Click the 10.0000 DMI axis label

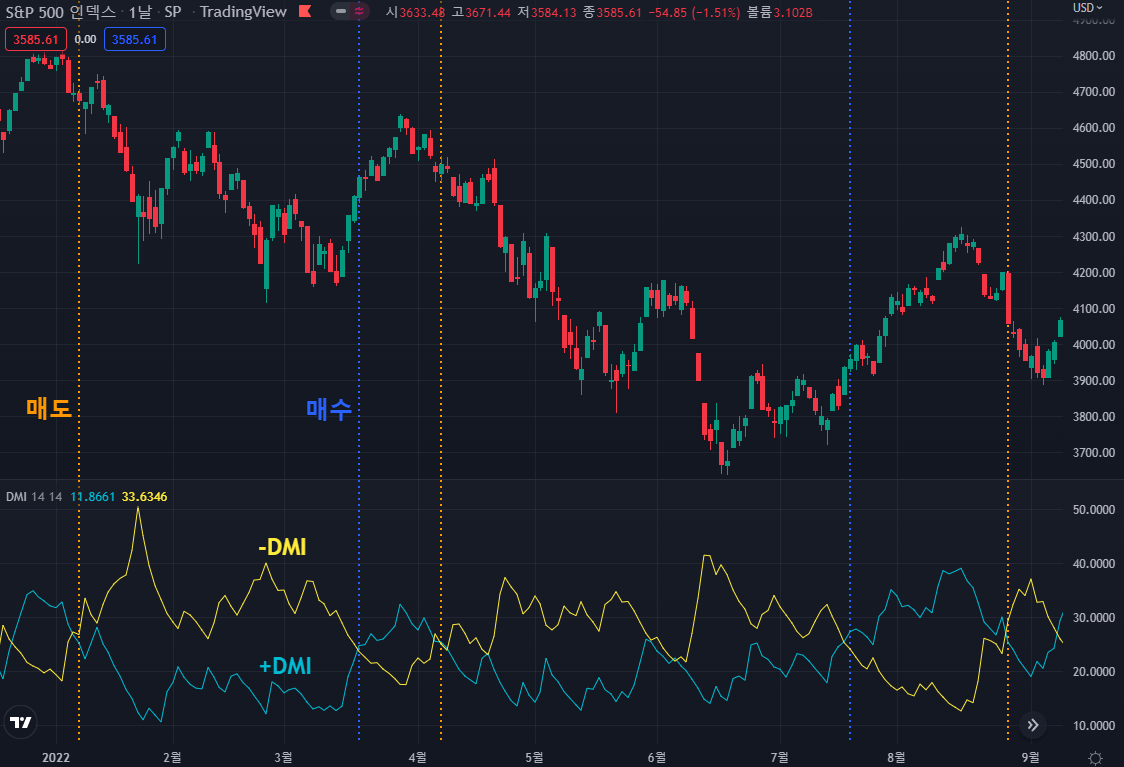1094,725
